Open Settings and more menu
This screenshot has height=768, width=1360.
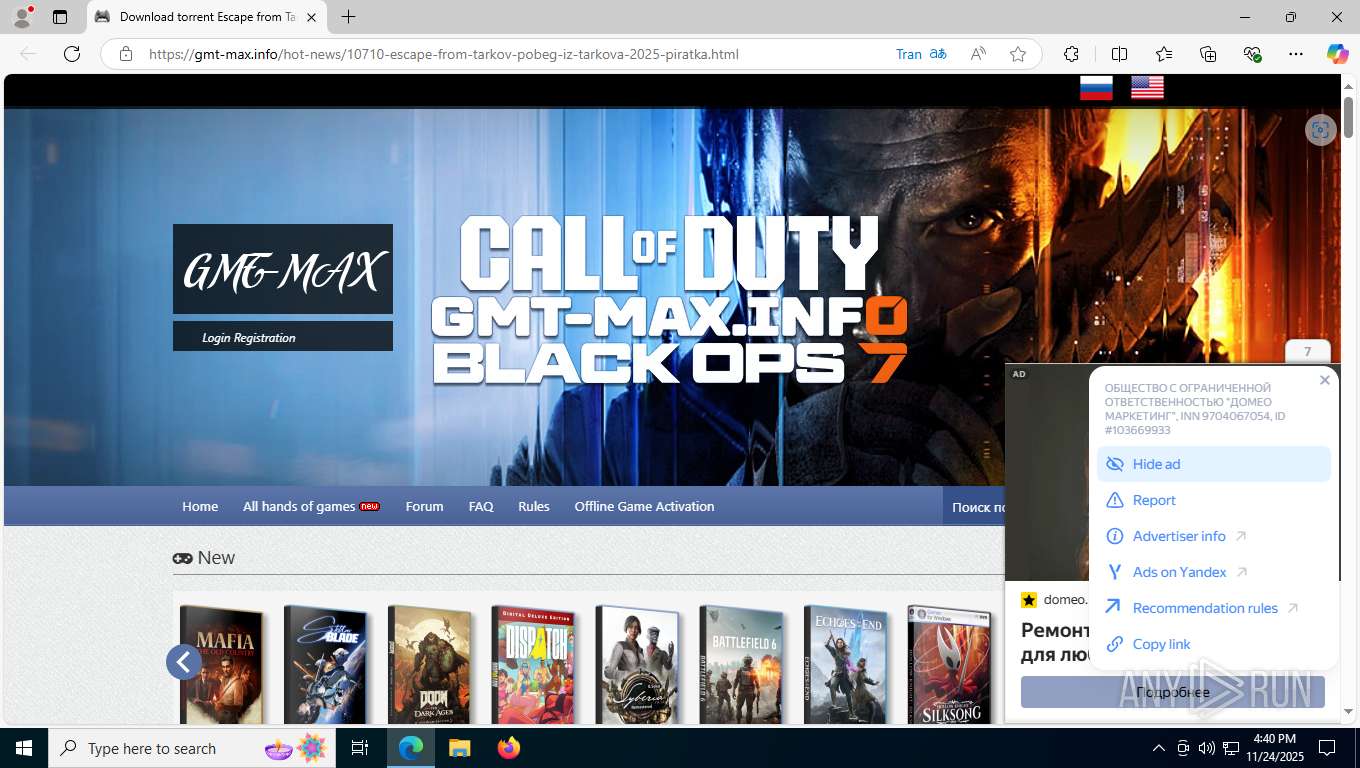(x=1296, y=54)
